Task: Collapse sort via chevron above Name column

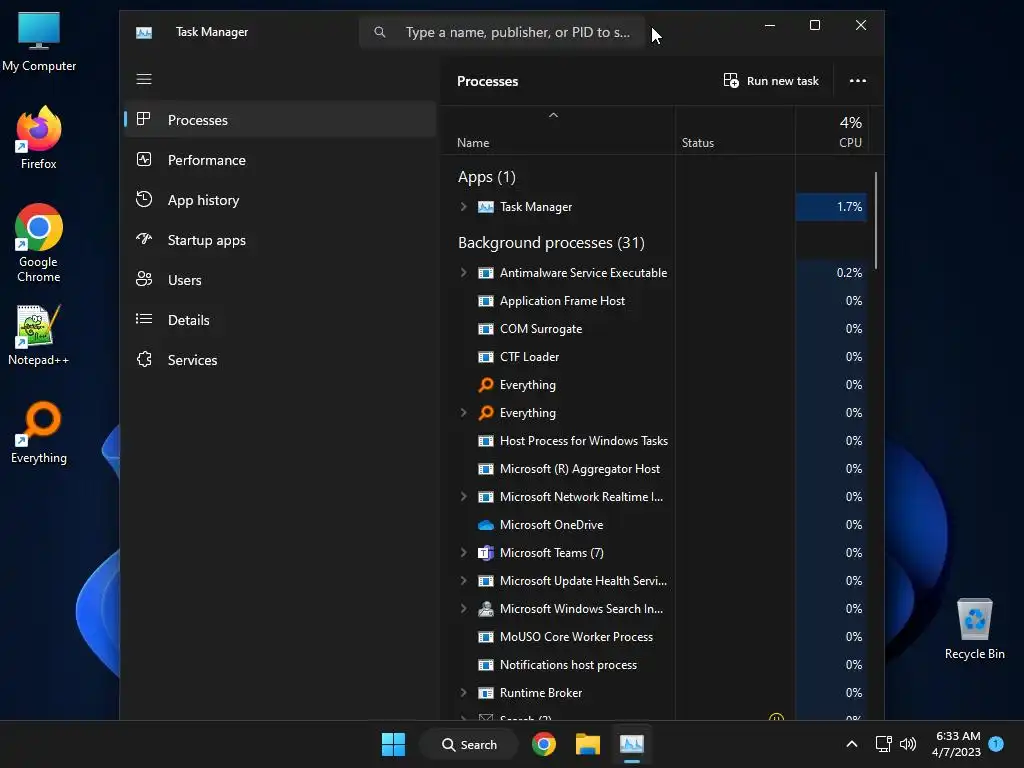Action: (x=553, y=115)
